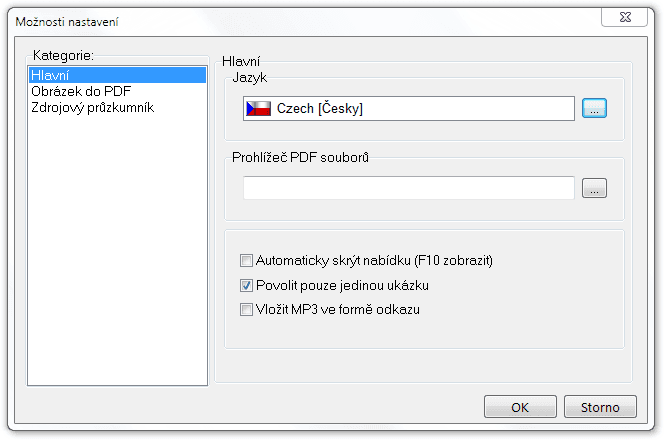Enable Automaticky skrýt nabídku checkbox

tap(246, 260)
